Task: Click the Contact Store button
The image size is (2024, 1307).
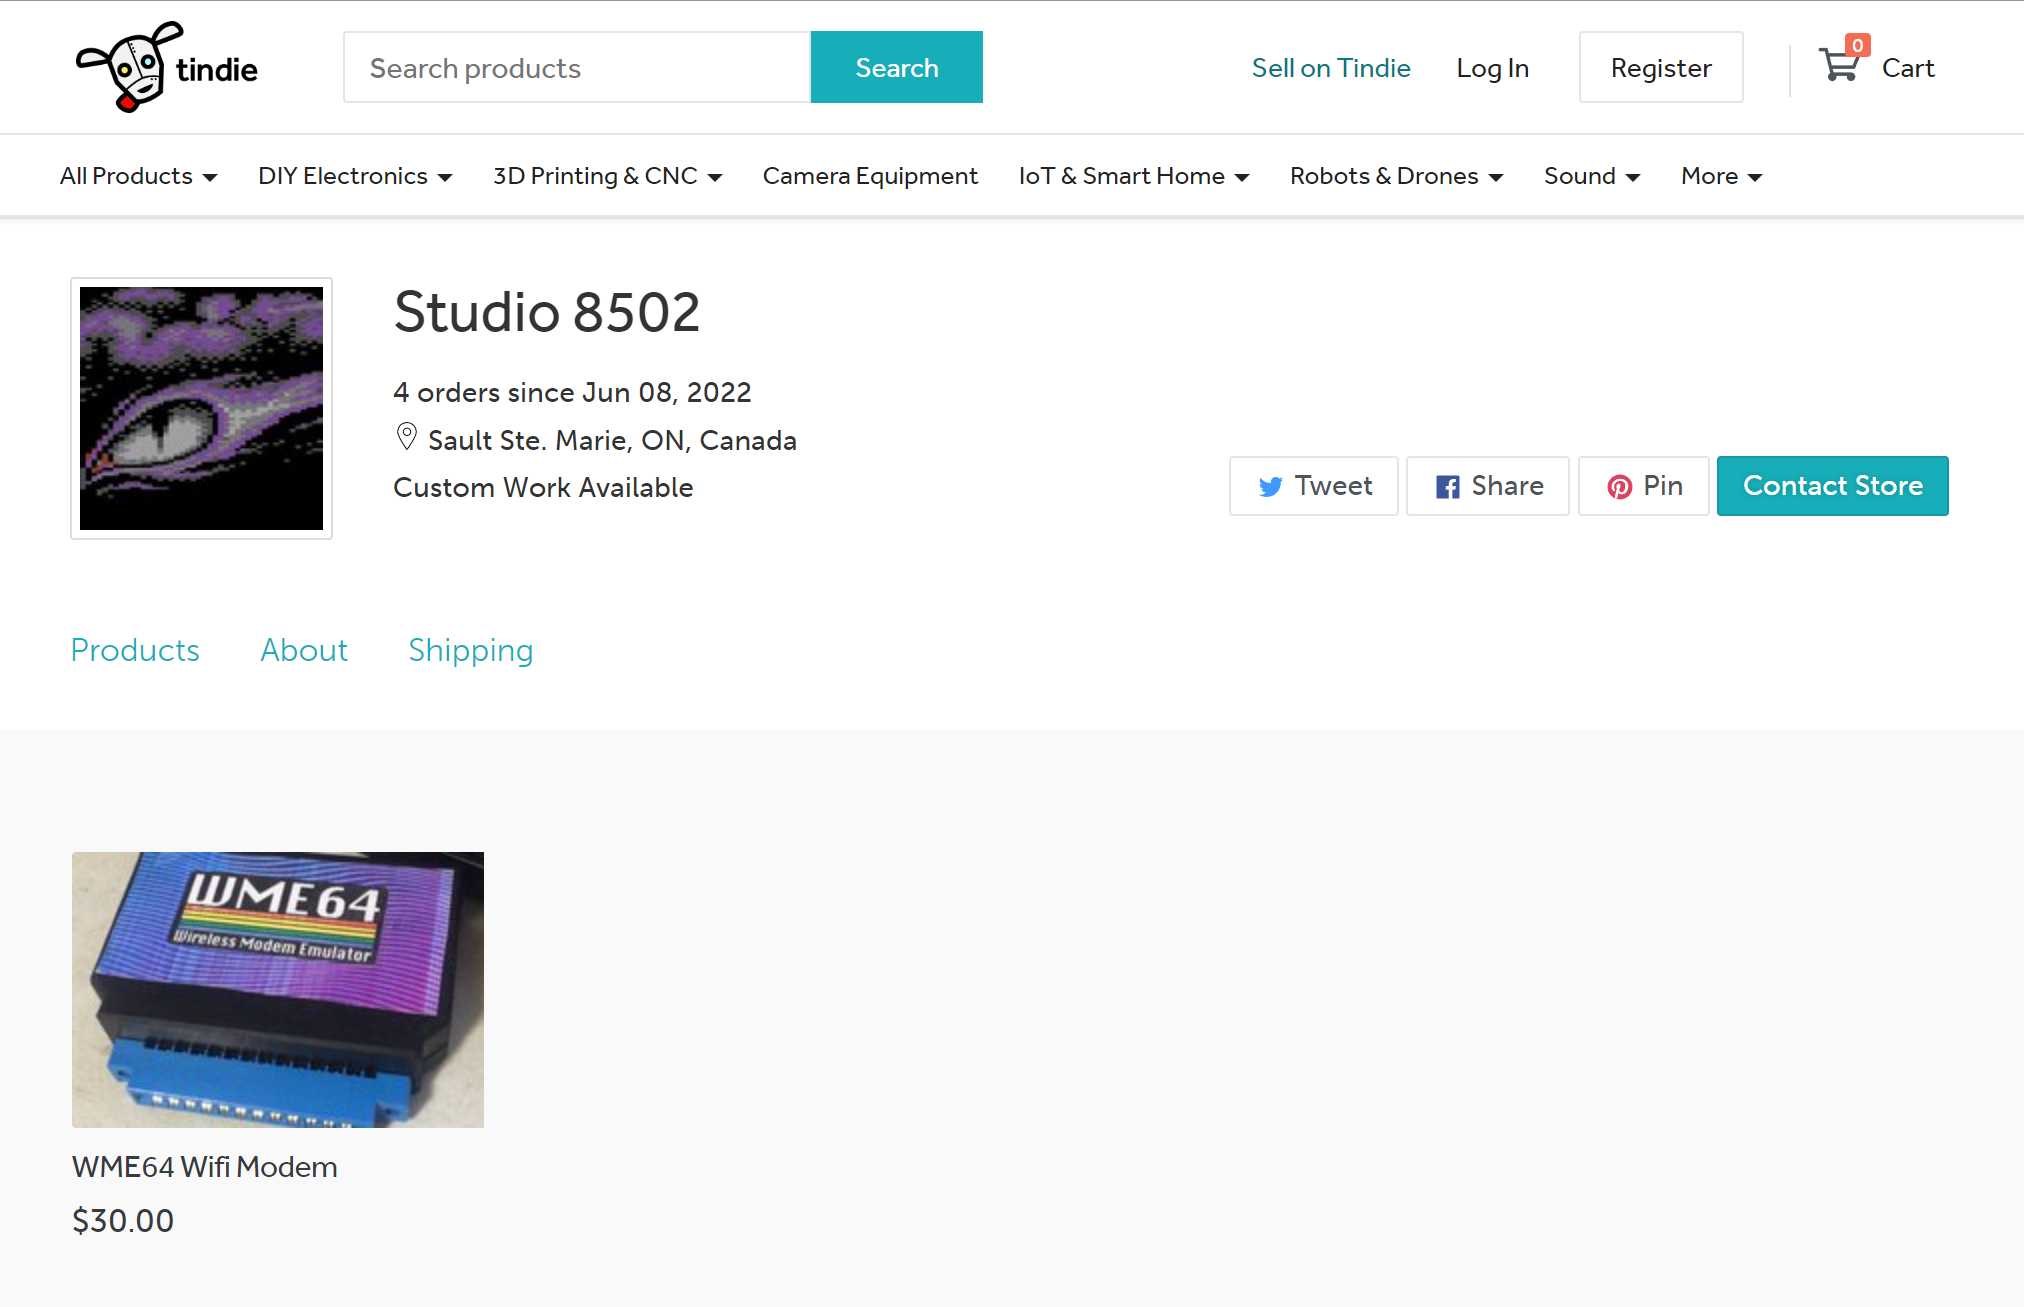Action: [x=1833, y=486]
